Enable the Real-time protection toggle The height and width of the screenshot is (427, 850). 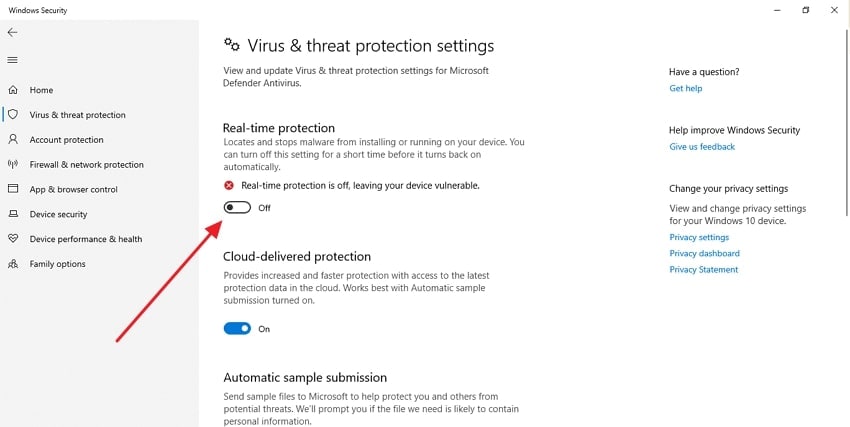pos(237,208)
